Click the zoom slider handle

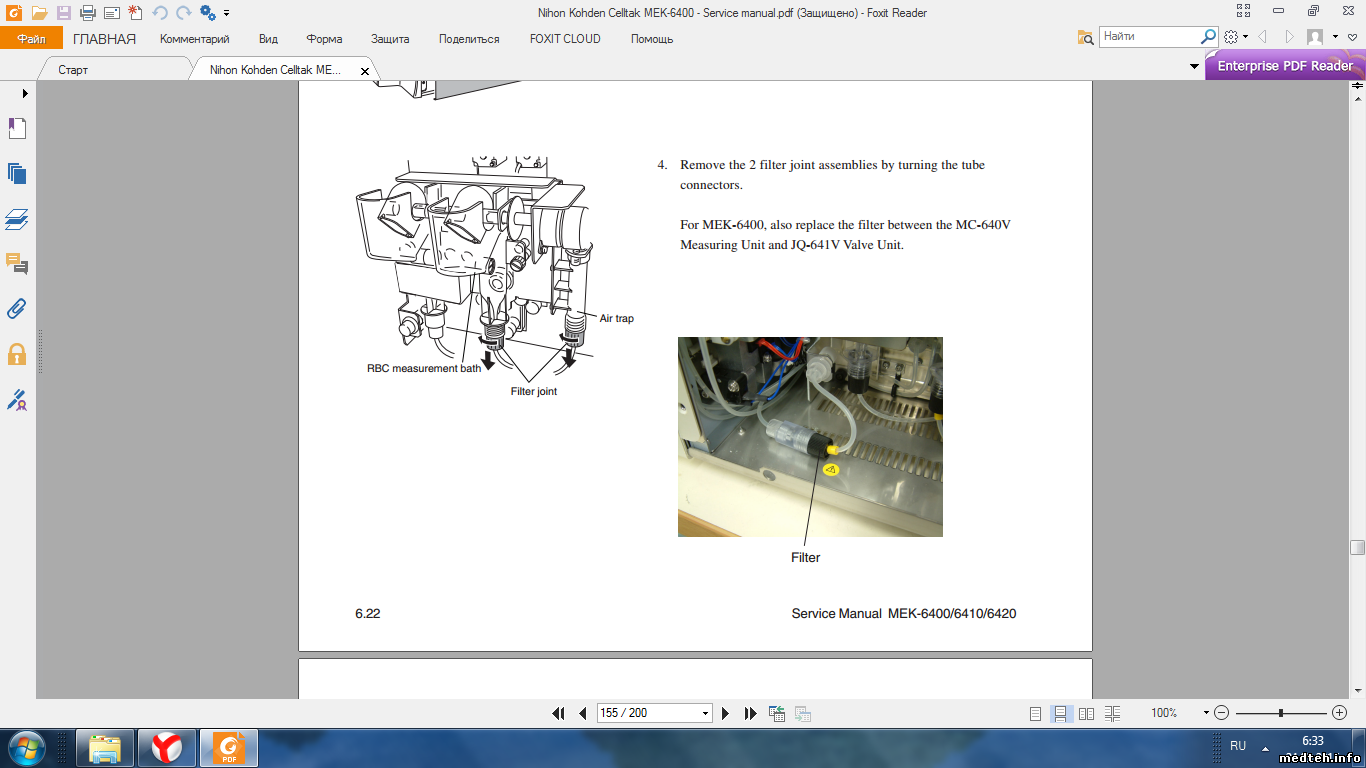click(1281, 713)
